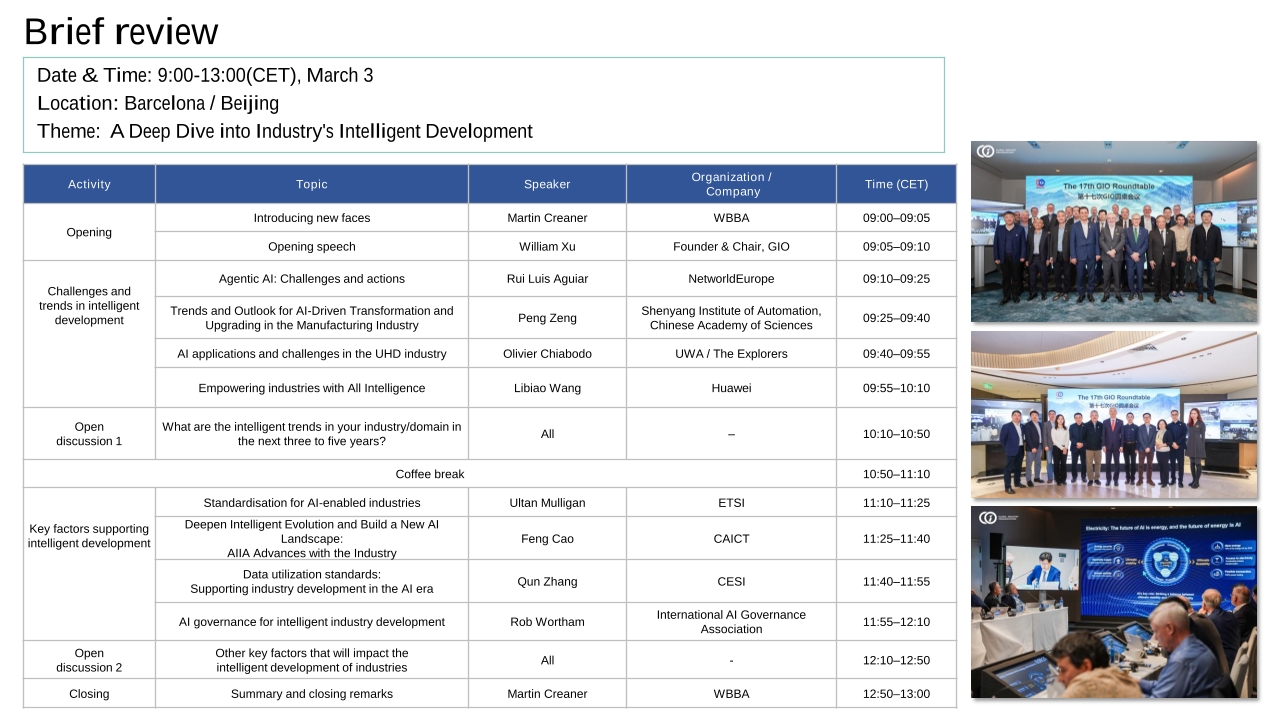Select "Empowering industries with All Intelligence" topic

tap(312, 388)
